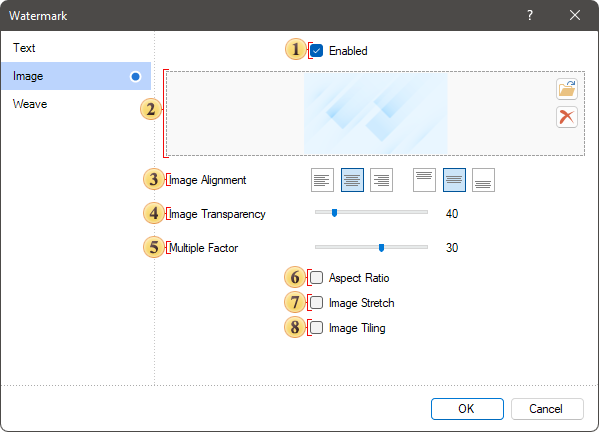Set vertical image alignment to top

424,180
